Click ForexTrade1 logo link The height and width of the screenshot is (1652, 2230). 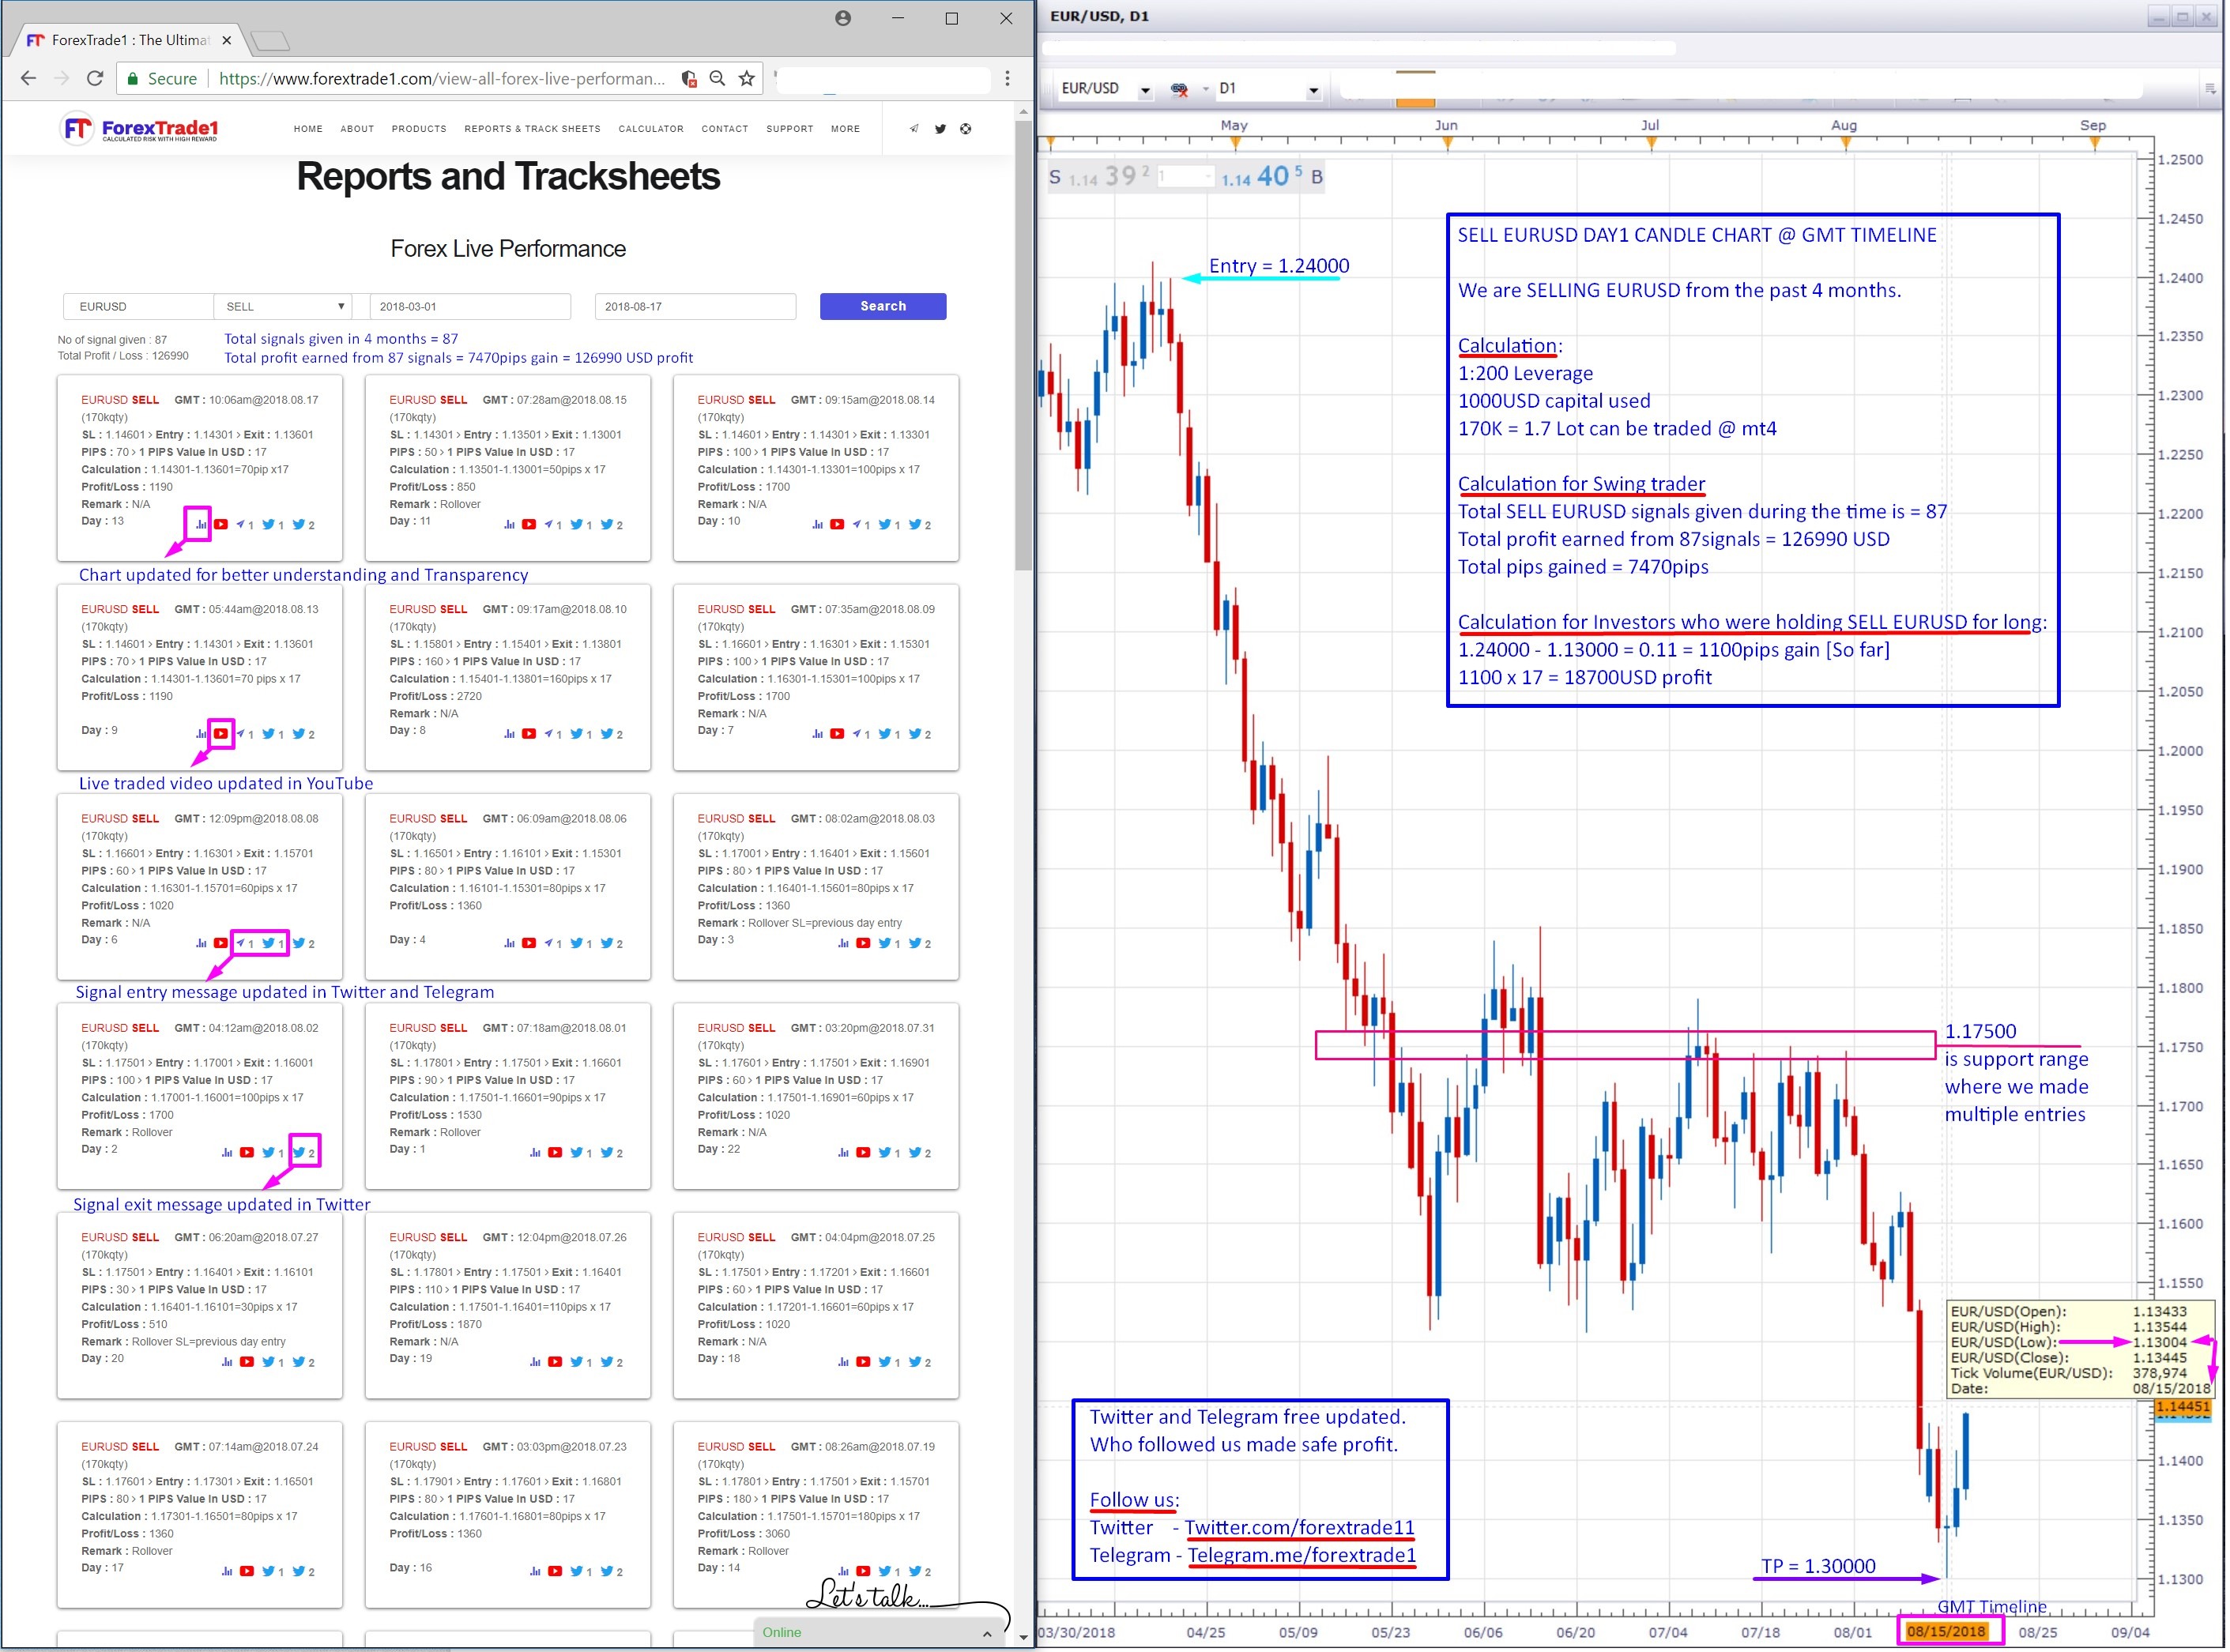click(x=140, y=129)
